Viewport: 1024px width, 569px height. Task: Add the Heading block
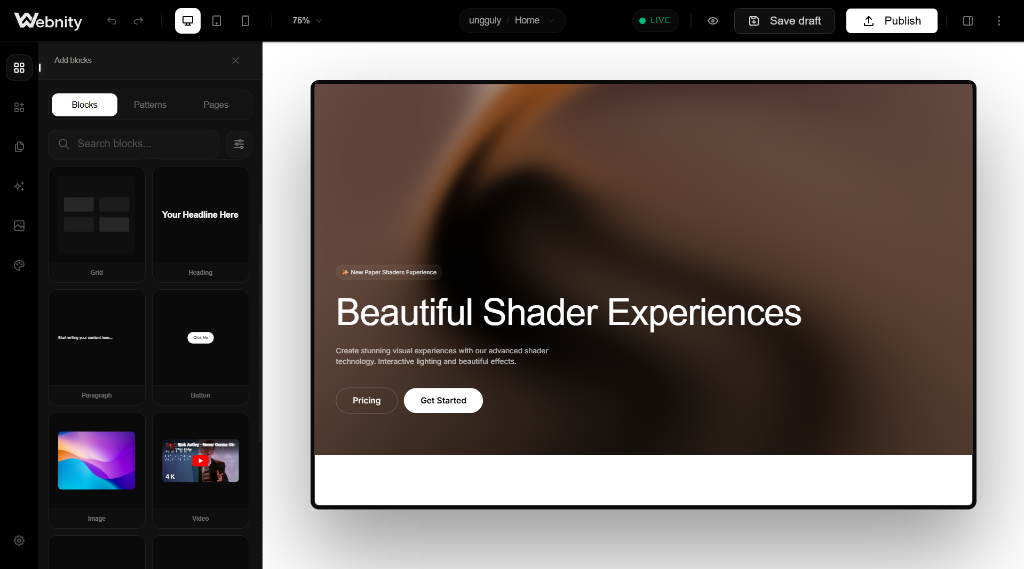click(x=200, y=224)
